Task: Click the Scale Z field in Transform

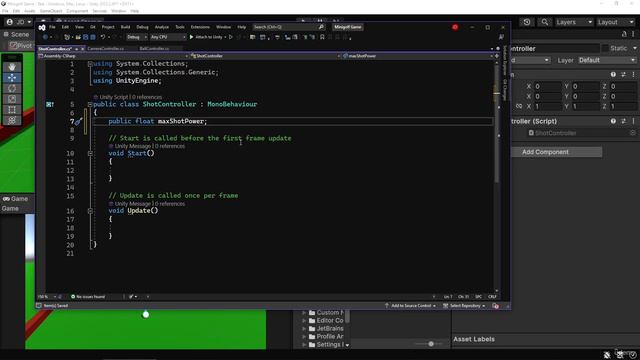Action: 623,106
